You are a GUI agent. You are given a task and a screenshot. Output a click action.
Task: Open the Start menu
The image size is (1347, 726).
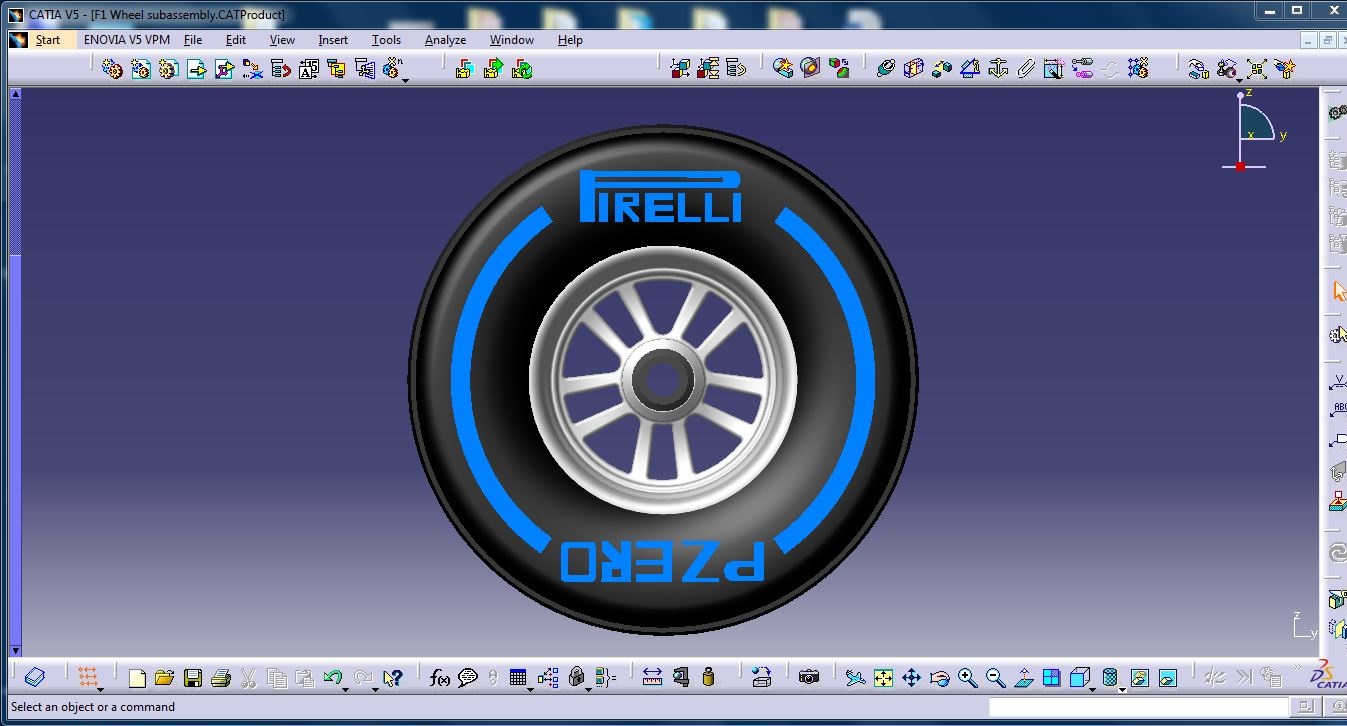pyautogui.click(x=48, y=40)
